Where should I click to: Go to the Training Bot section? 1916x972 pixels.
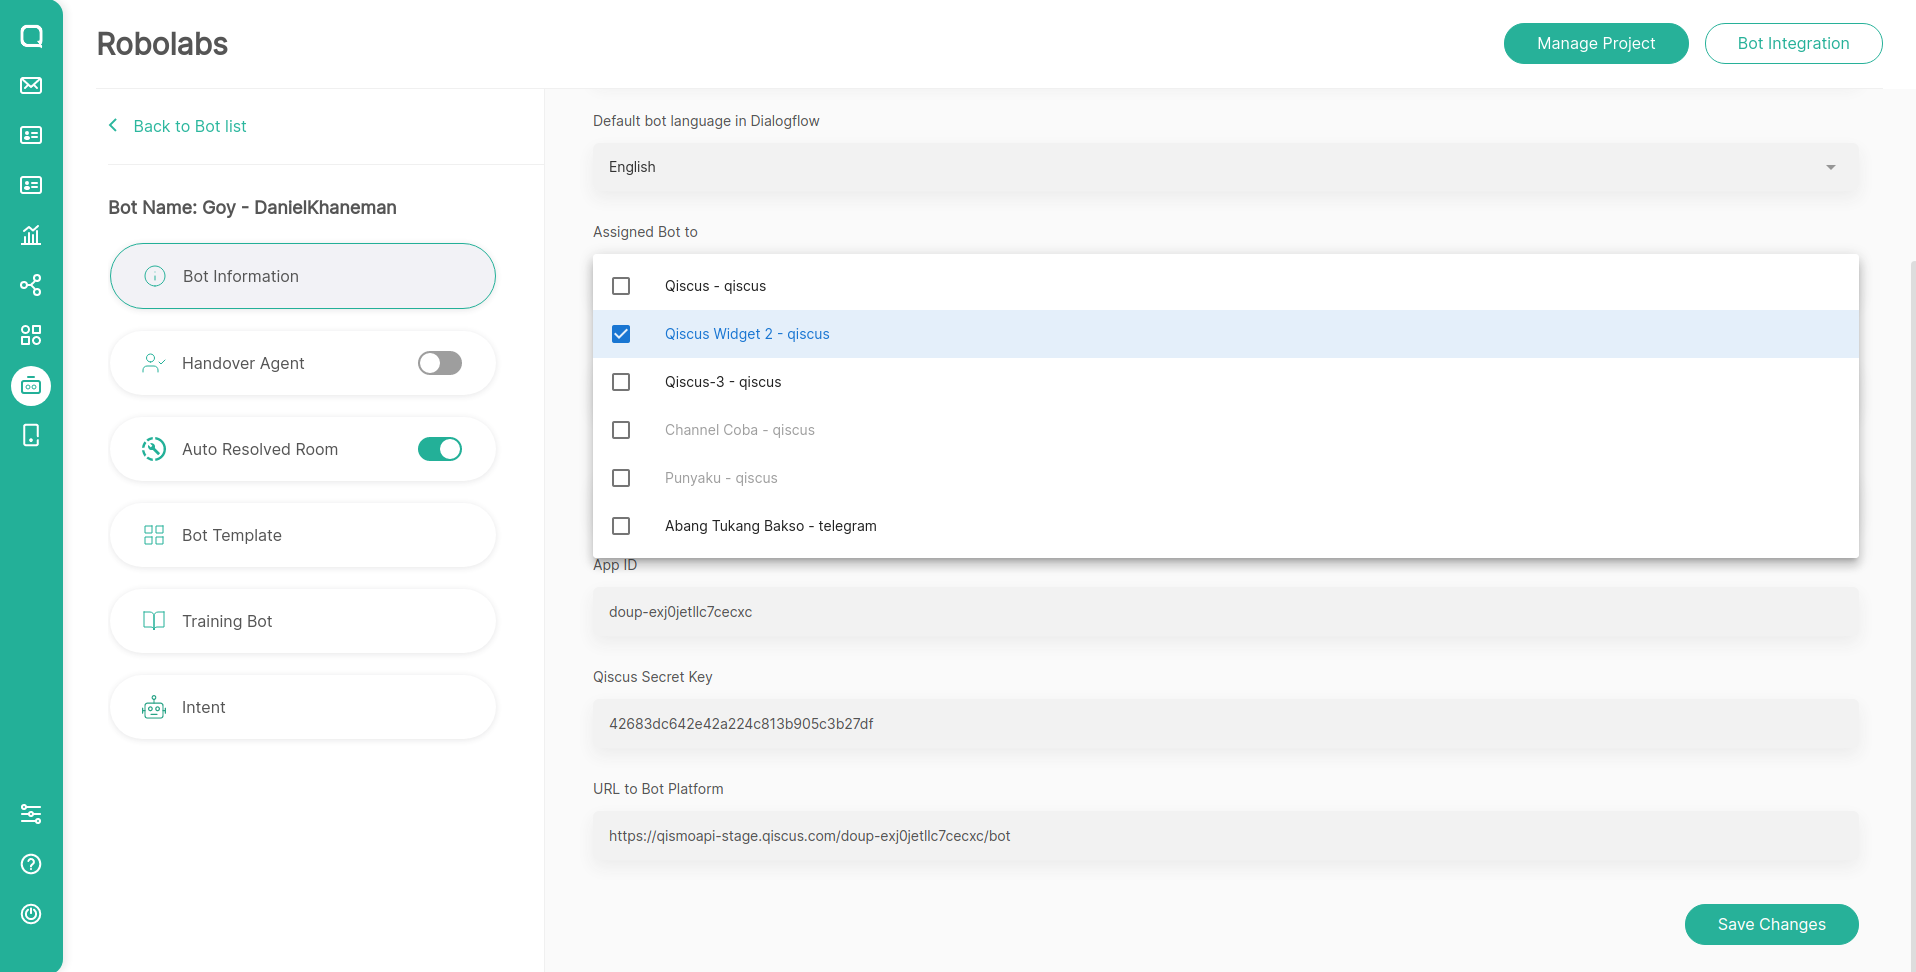[302, 621]
